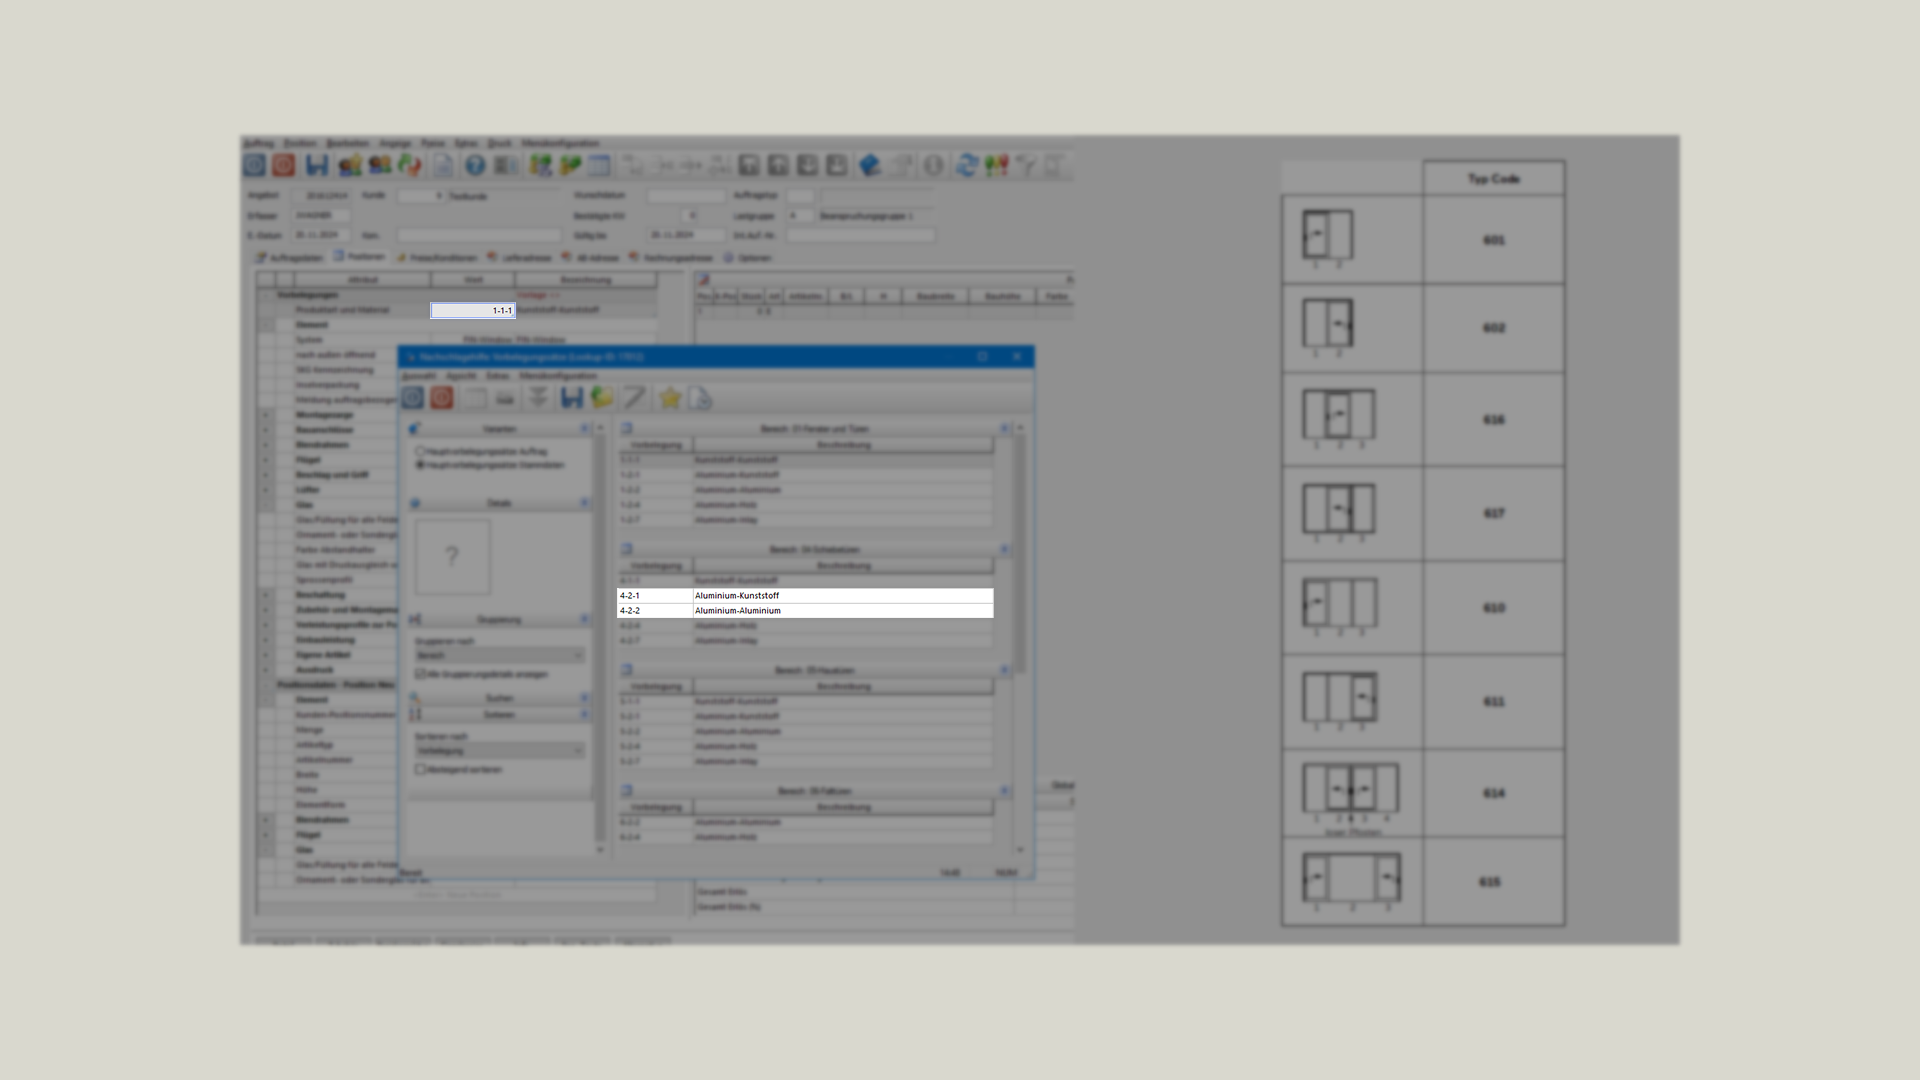Toggle the Alle Gruppierungsdetails anzeigen checkbox

(x=421, y=674)
